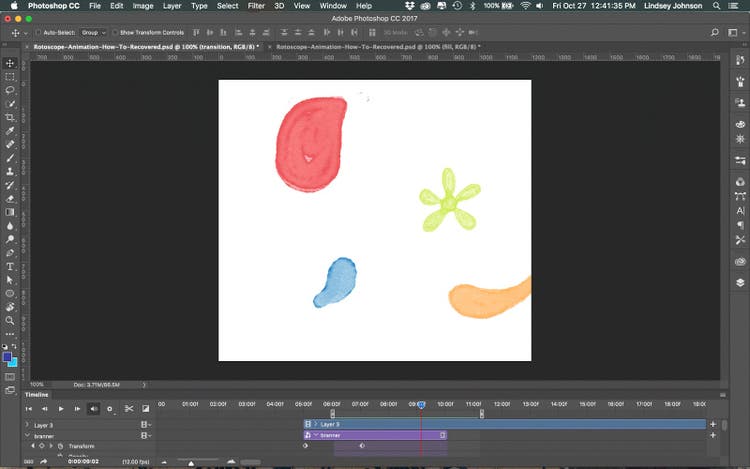This screenshot has height=469, width=750.
Task: Open the Timeline panel flyout menu
Action: tap(723, 395)
